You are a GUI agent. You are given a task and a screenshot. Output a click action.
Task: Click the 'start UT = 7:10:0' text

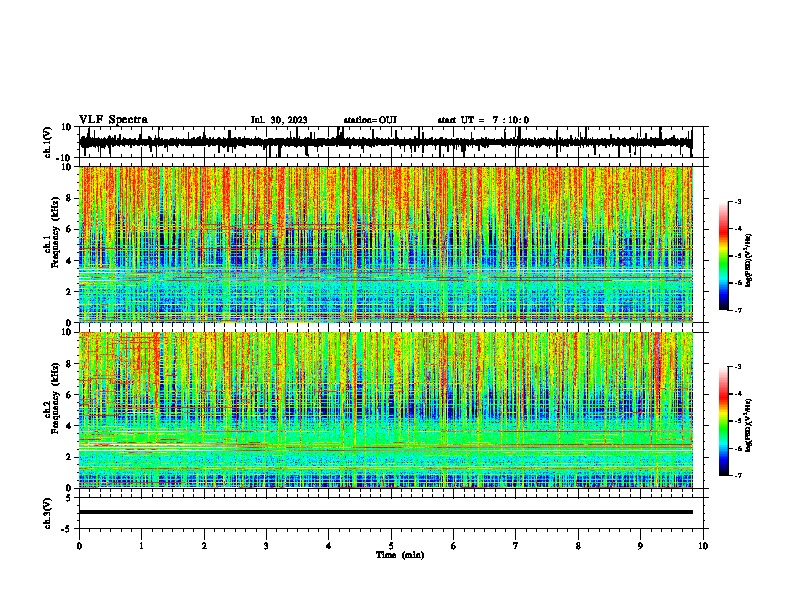tap(483, 120)
